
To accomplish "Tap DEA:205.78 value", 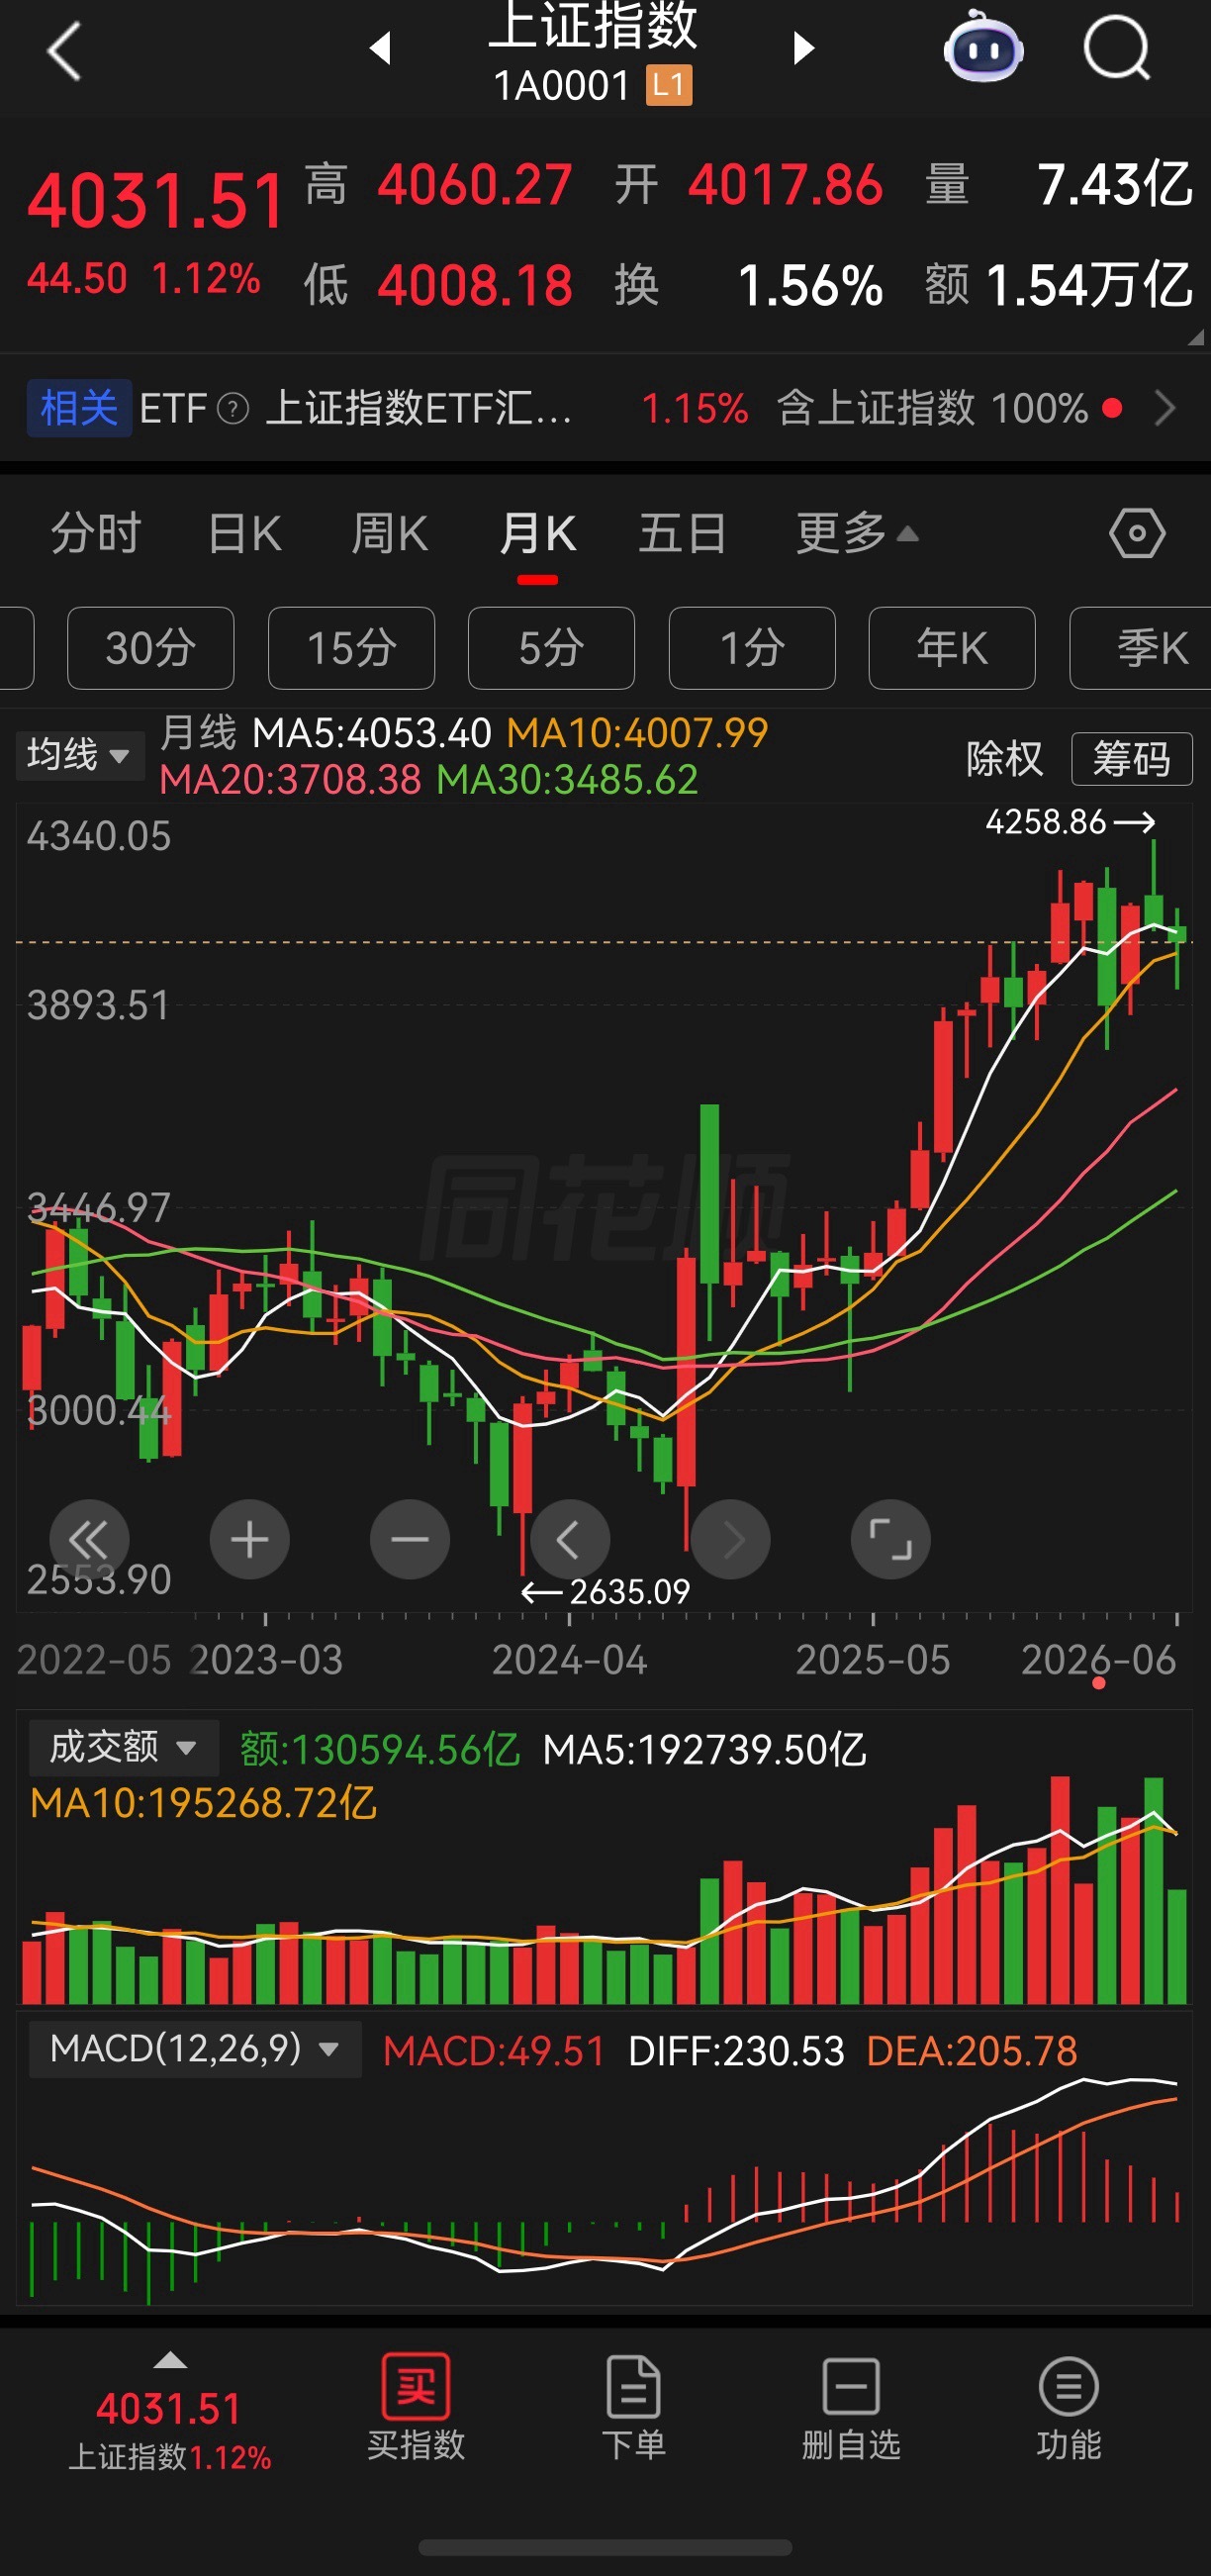I will tap(972, 2051).
